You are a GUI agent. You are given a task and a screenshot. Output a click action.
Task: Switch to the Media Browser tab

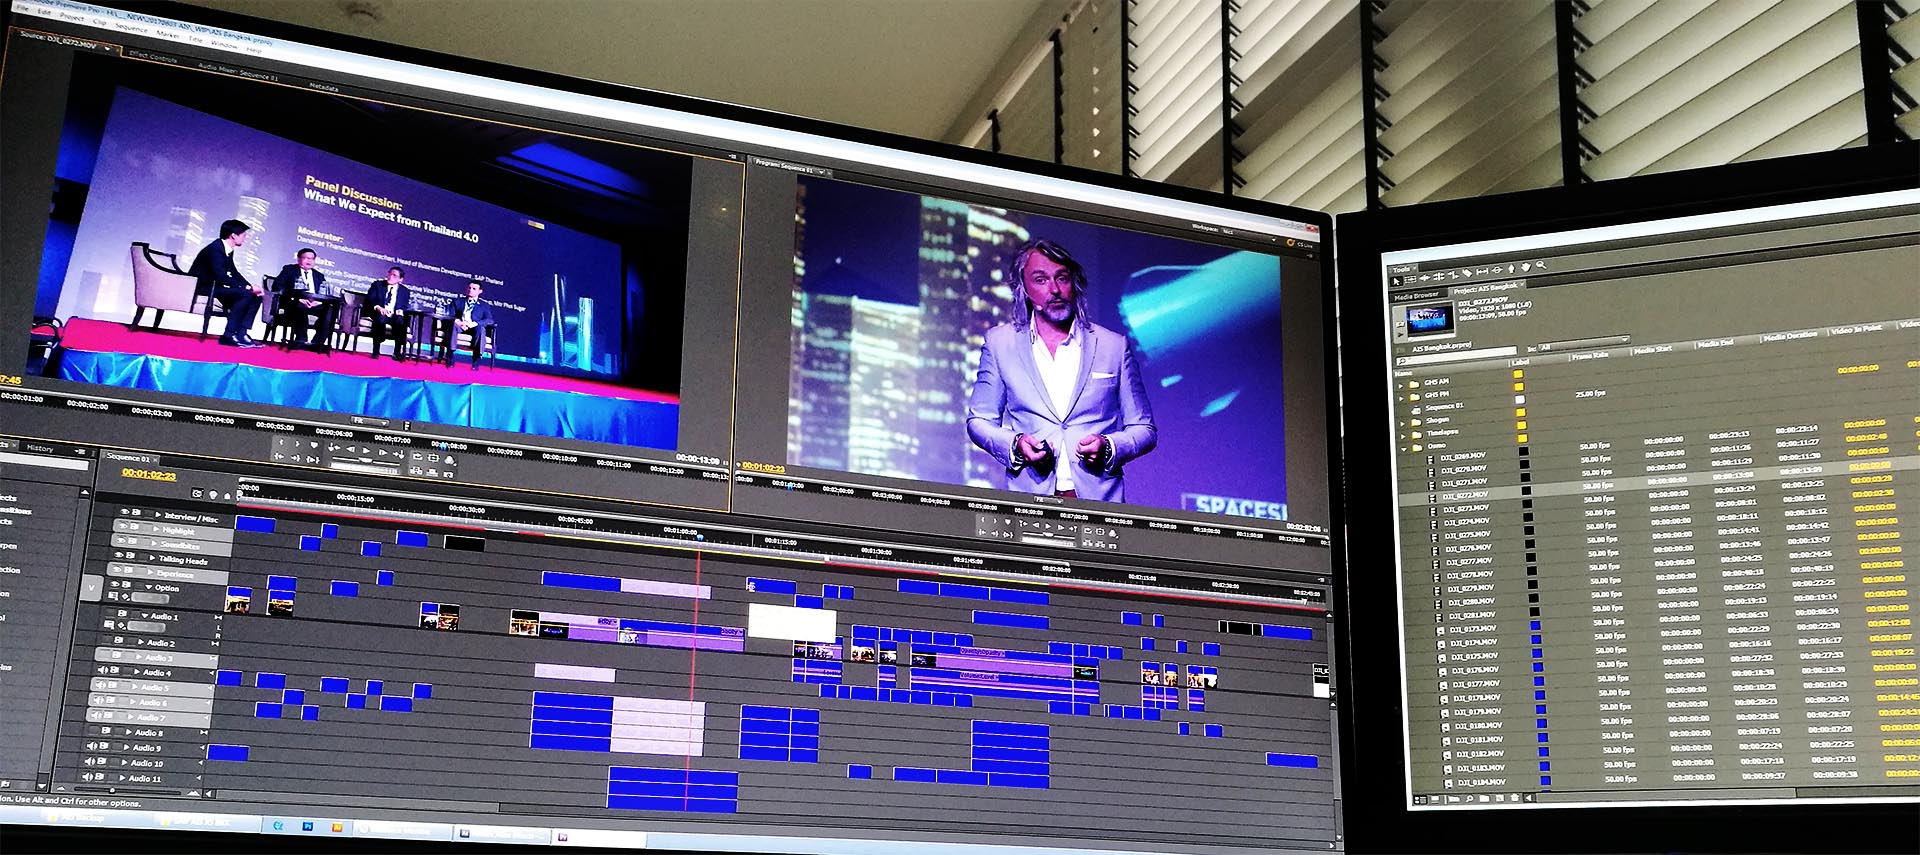tap(1415, 296)
